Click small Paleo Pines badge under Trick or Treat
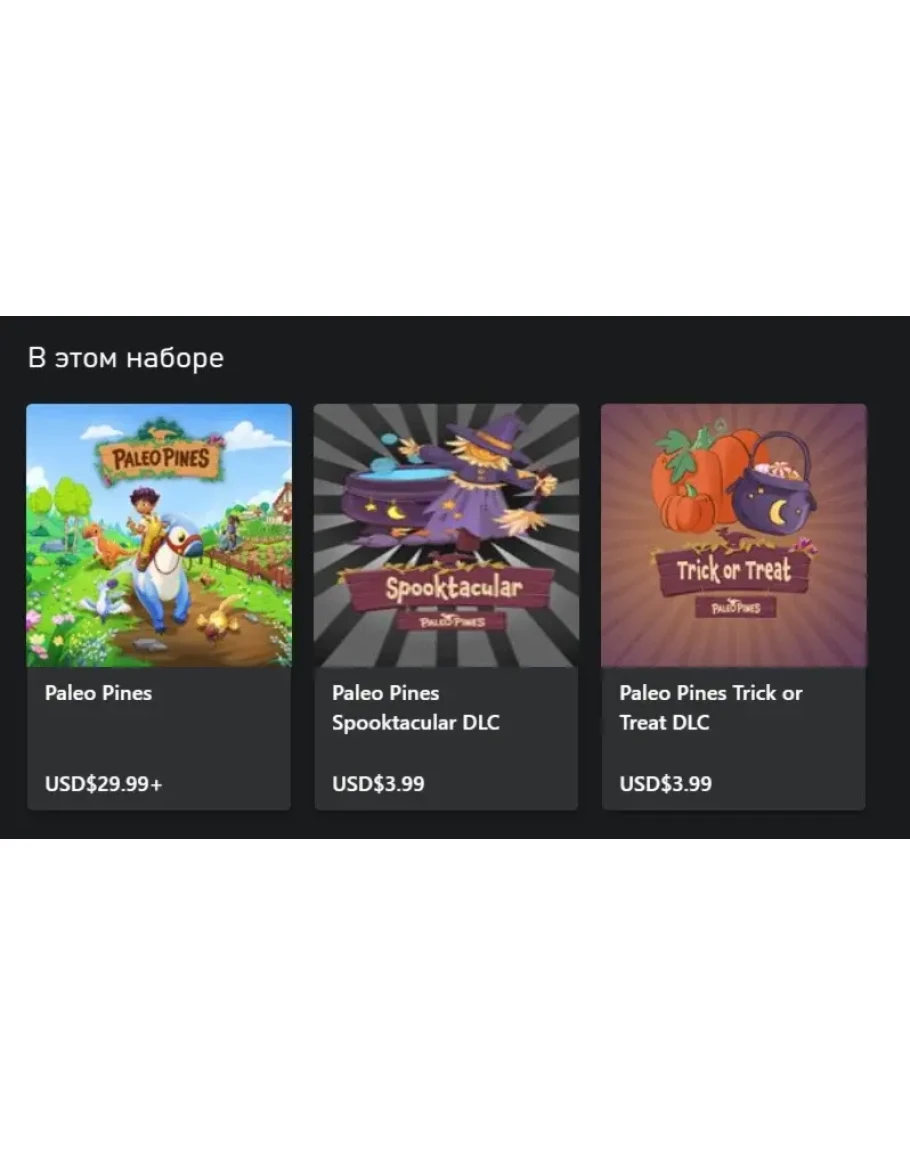The image size is (910, 1155). click(735, 607)
